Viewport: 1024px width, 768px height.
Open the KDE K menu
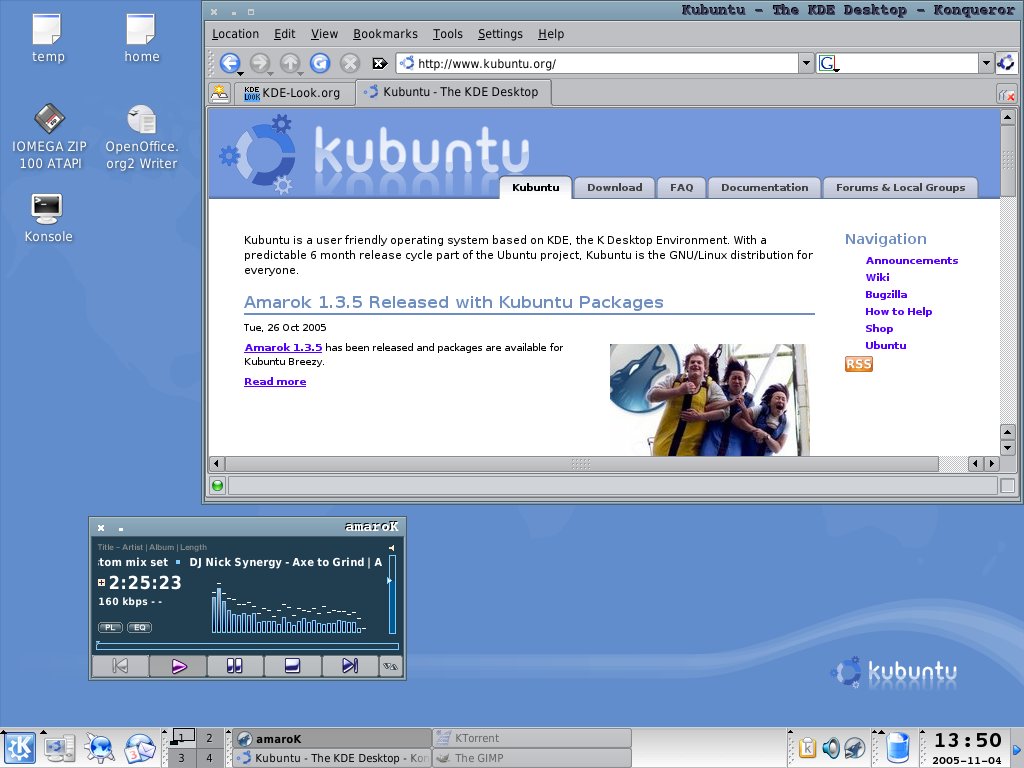tap(20, 748)
